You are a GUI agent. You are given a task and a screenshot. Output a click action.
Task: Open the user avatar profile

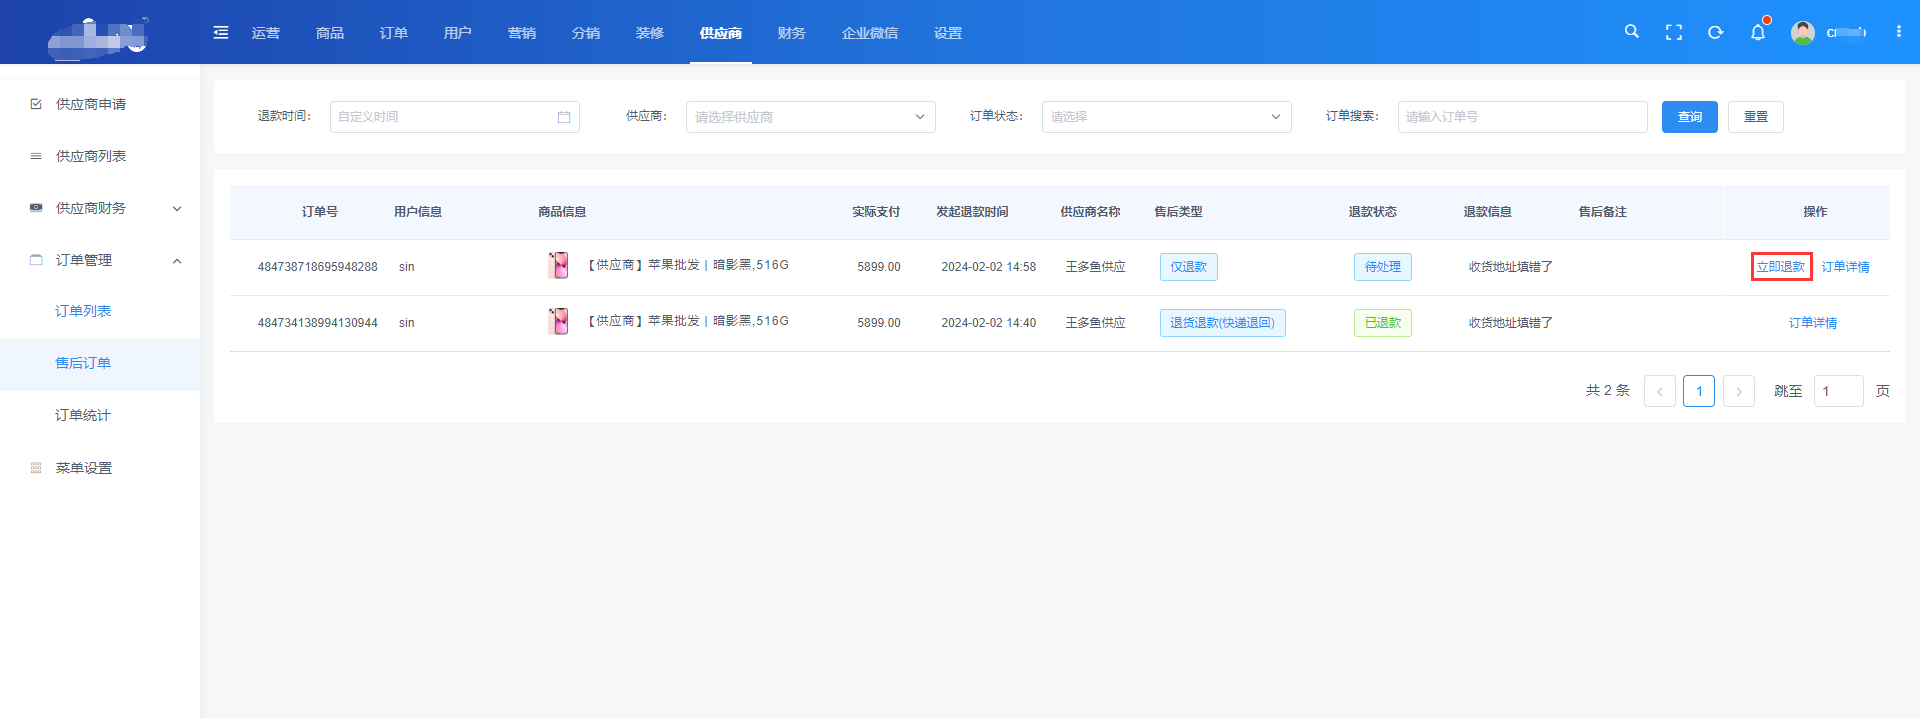point(1803,33)
